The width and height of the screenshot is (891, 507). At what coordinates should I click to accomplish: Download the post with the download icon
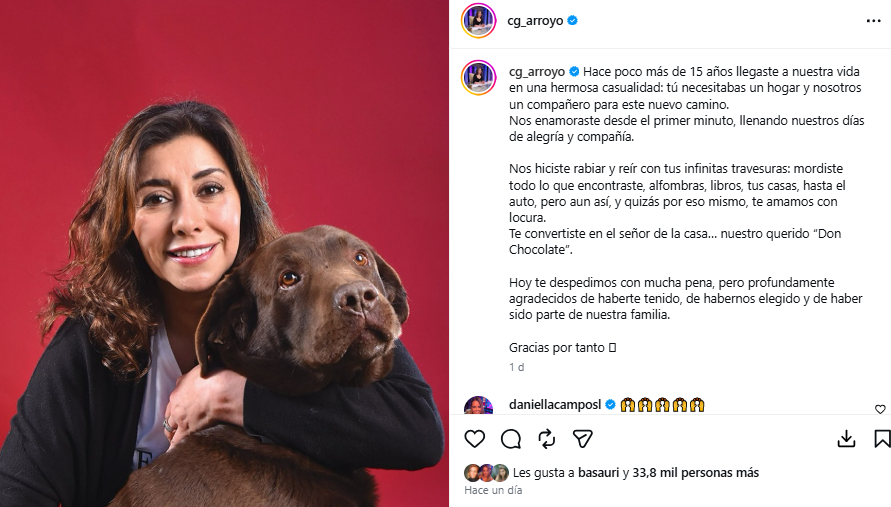pyautogui.click(x=846, y=439)
